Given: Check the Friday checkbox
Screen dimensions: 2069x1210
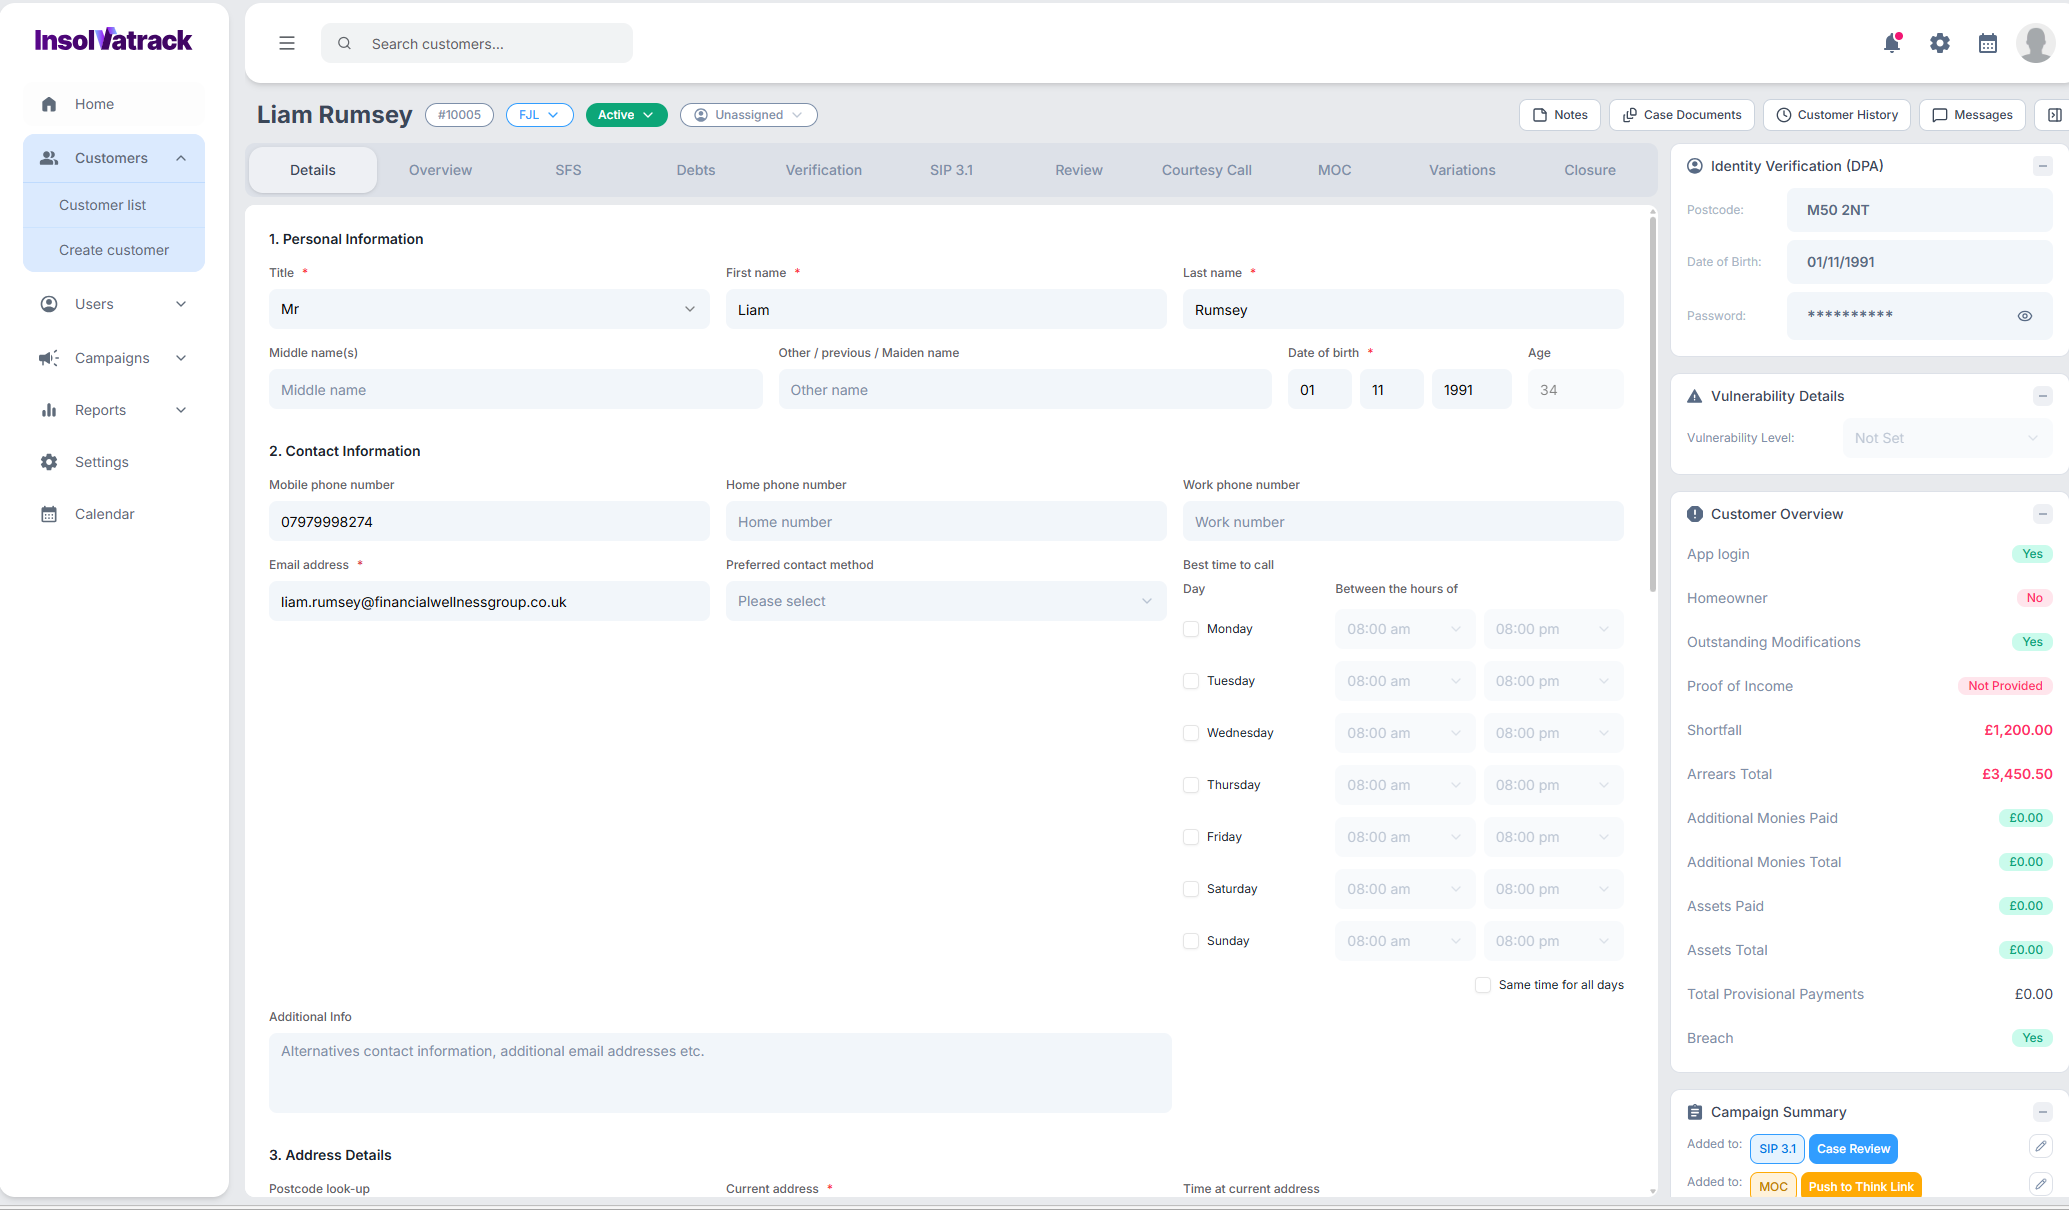Looking at the screenshot, I should click(1191, 837).
